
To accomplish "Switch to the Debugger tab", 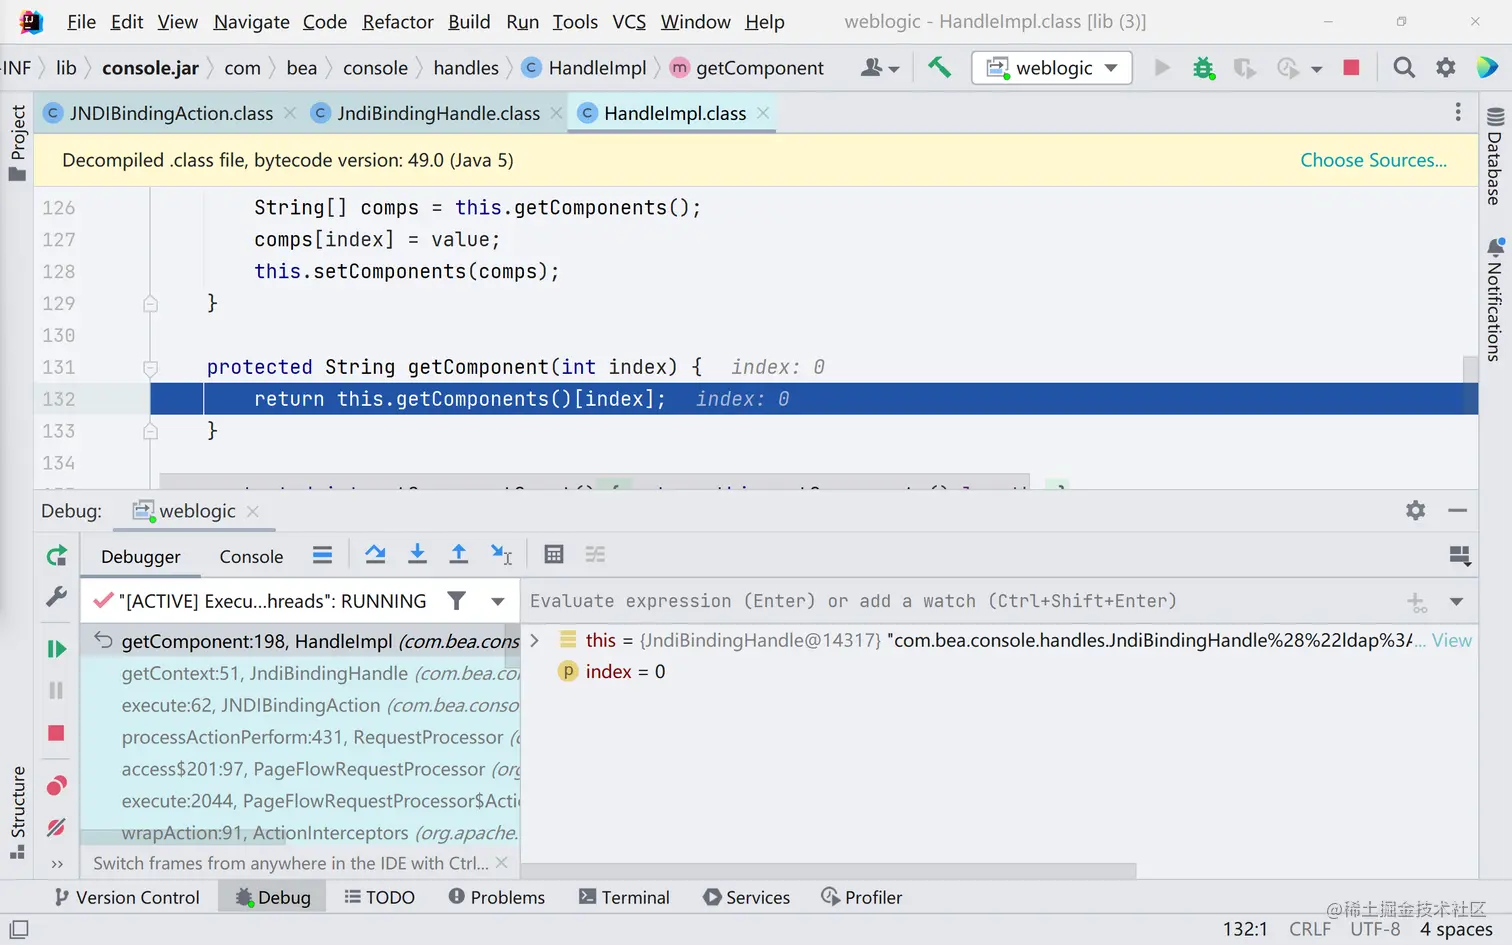I will [x=141, y=557].
